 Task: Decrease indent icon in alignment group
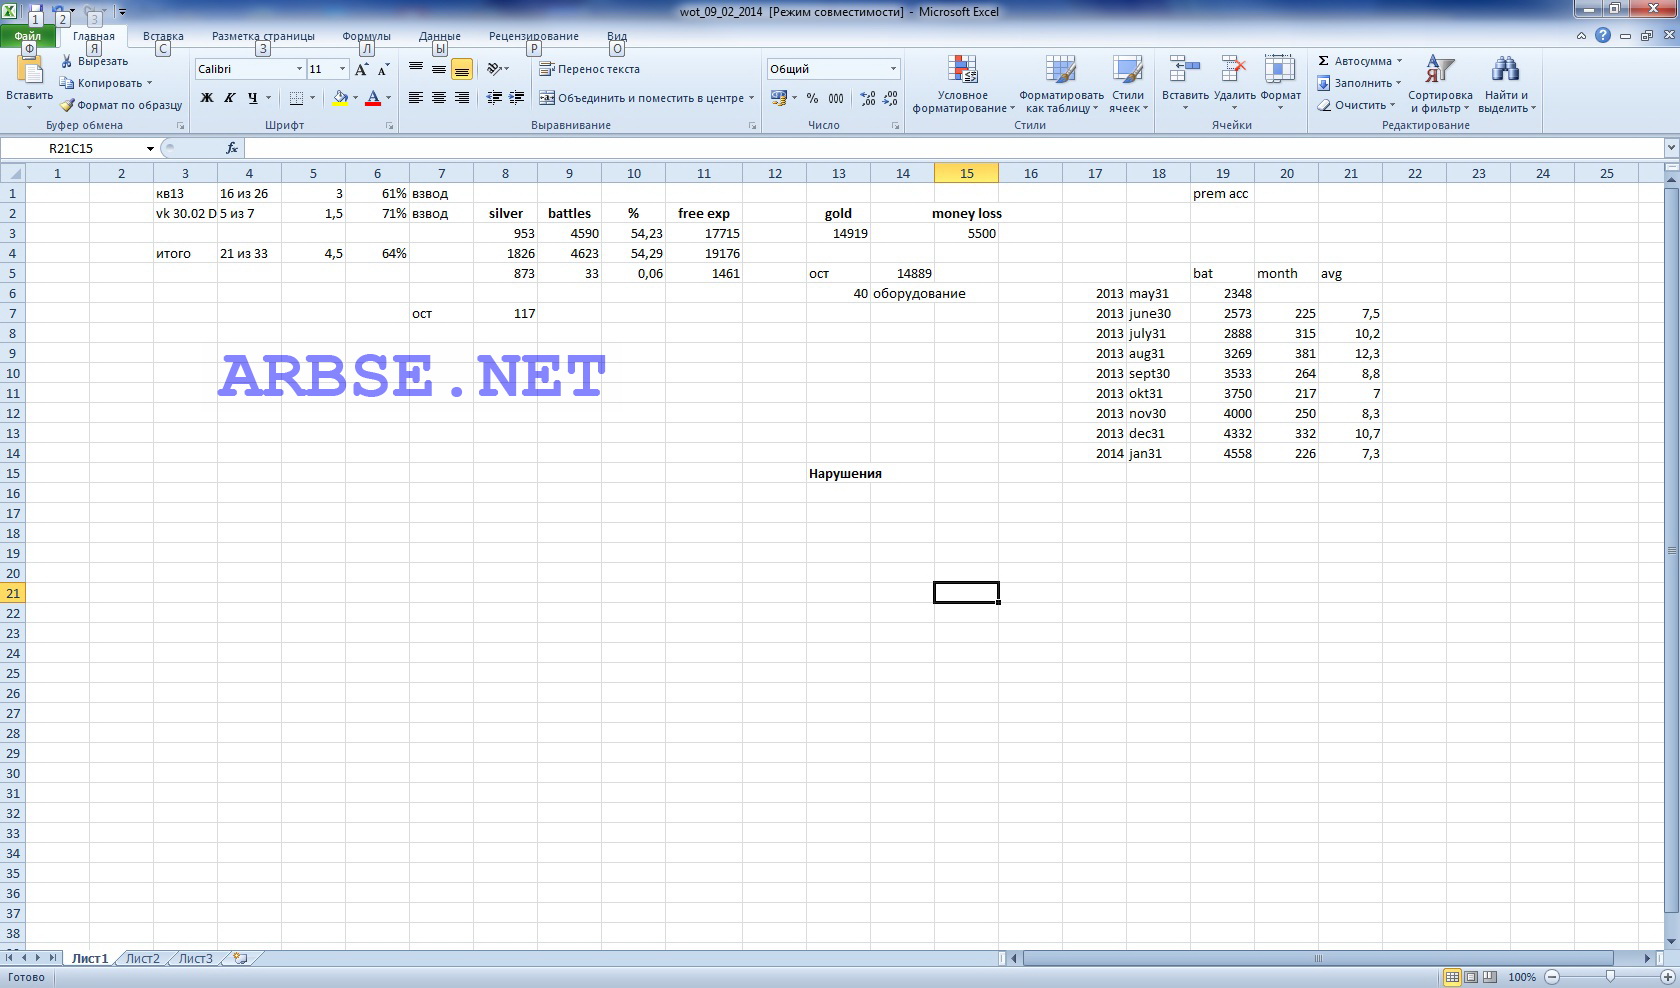coord(494,98)
